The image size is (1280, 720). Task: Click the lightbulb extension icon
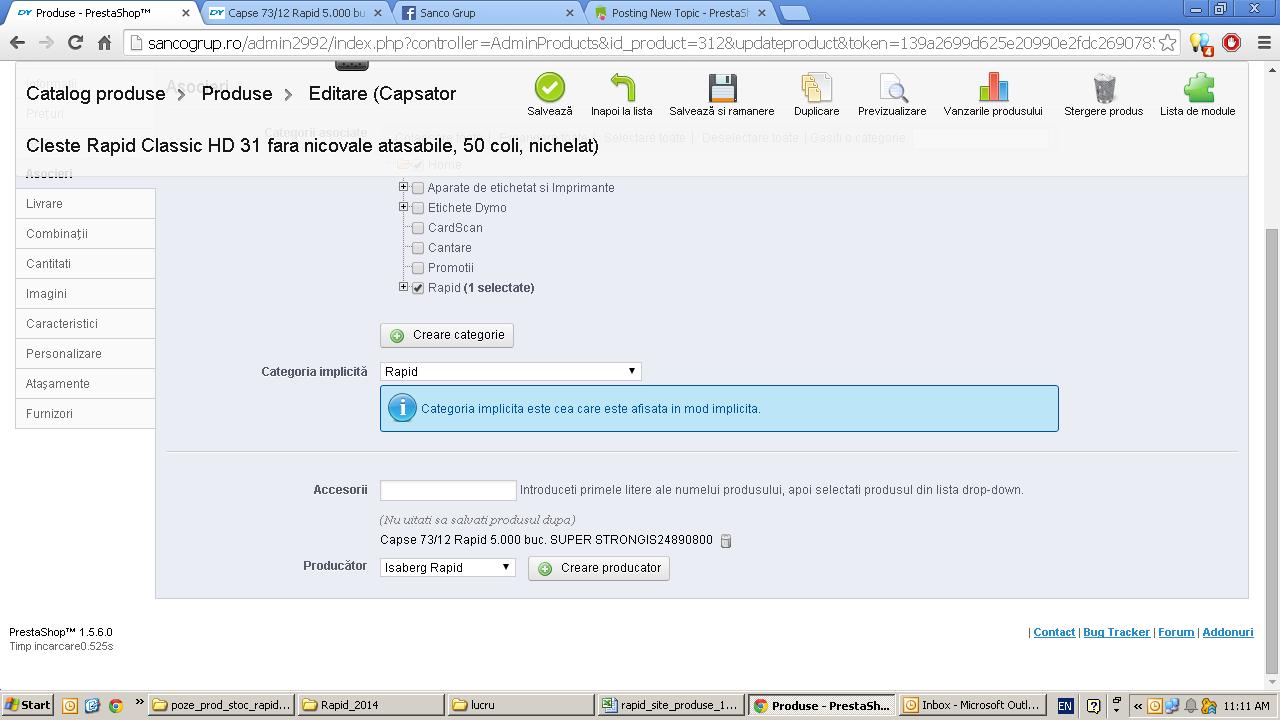coord(1200,43)
